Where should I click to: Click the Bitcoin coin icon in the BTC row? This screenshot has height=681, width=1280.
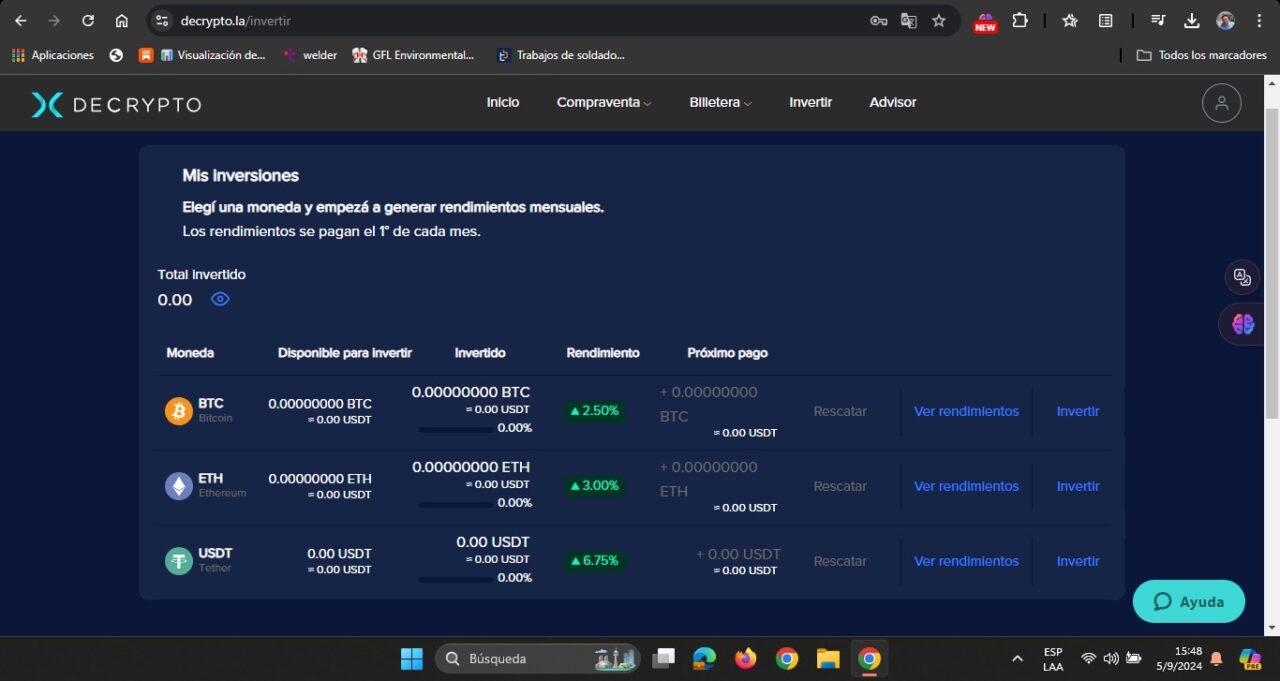coord(178,410)
